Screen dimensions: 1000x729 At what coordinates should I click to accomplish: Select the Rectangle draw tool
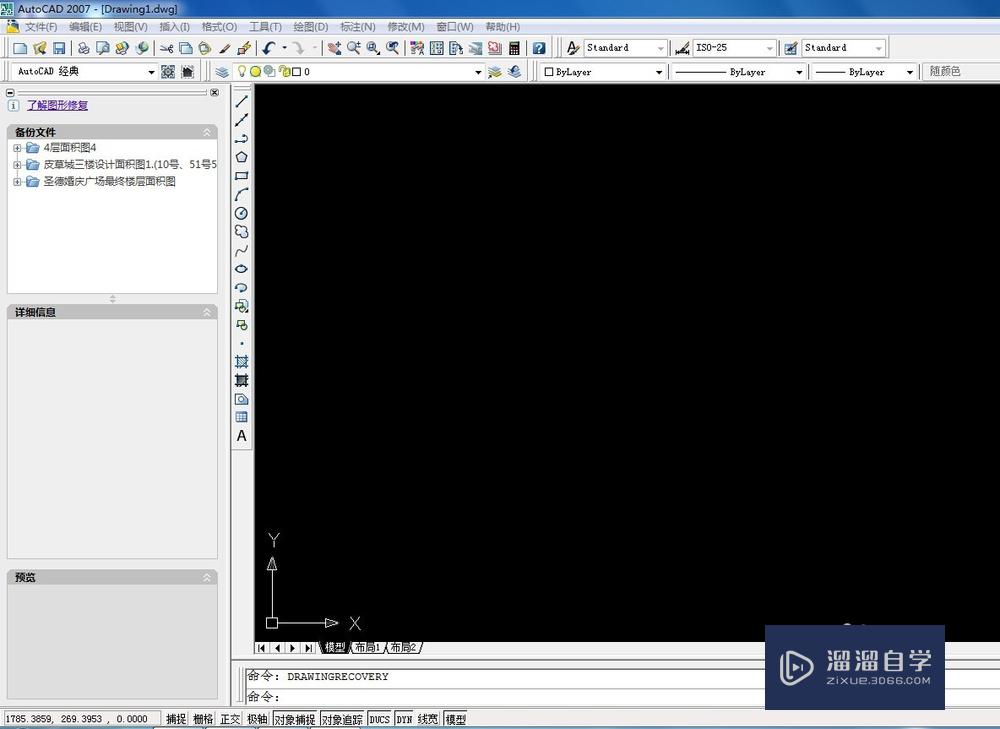pyautogui.click(x=242, y=175)
